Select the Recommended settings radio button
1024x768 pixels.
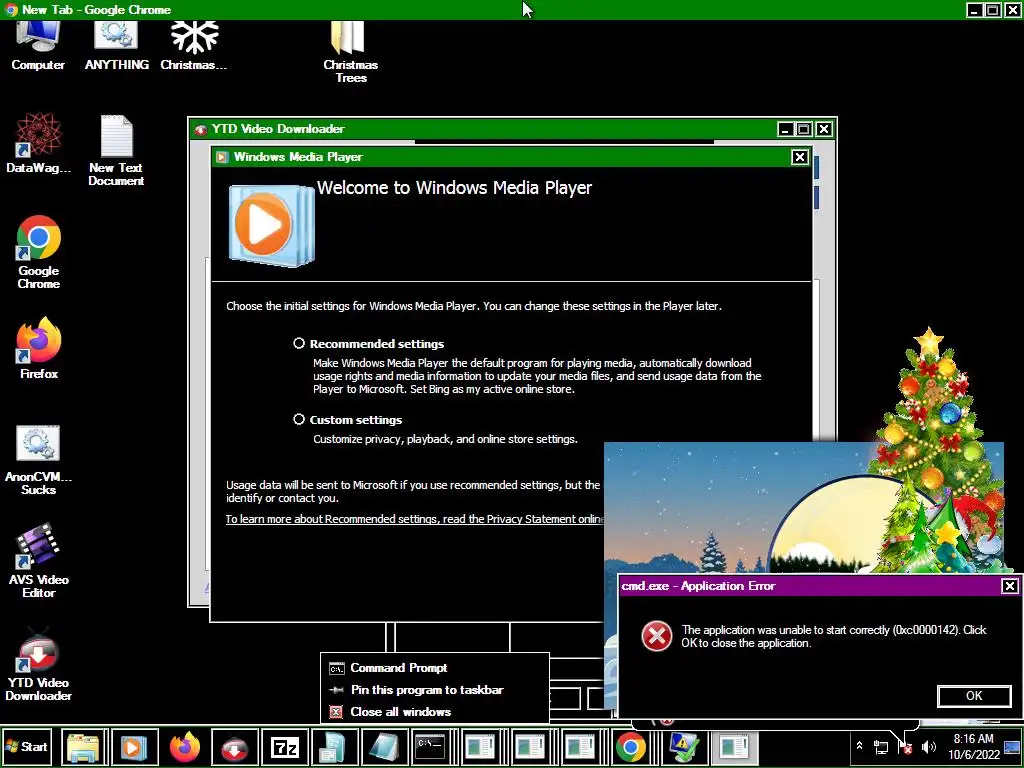(299, 344)
